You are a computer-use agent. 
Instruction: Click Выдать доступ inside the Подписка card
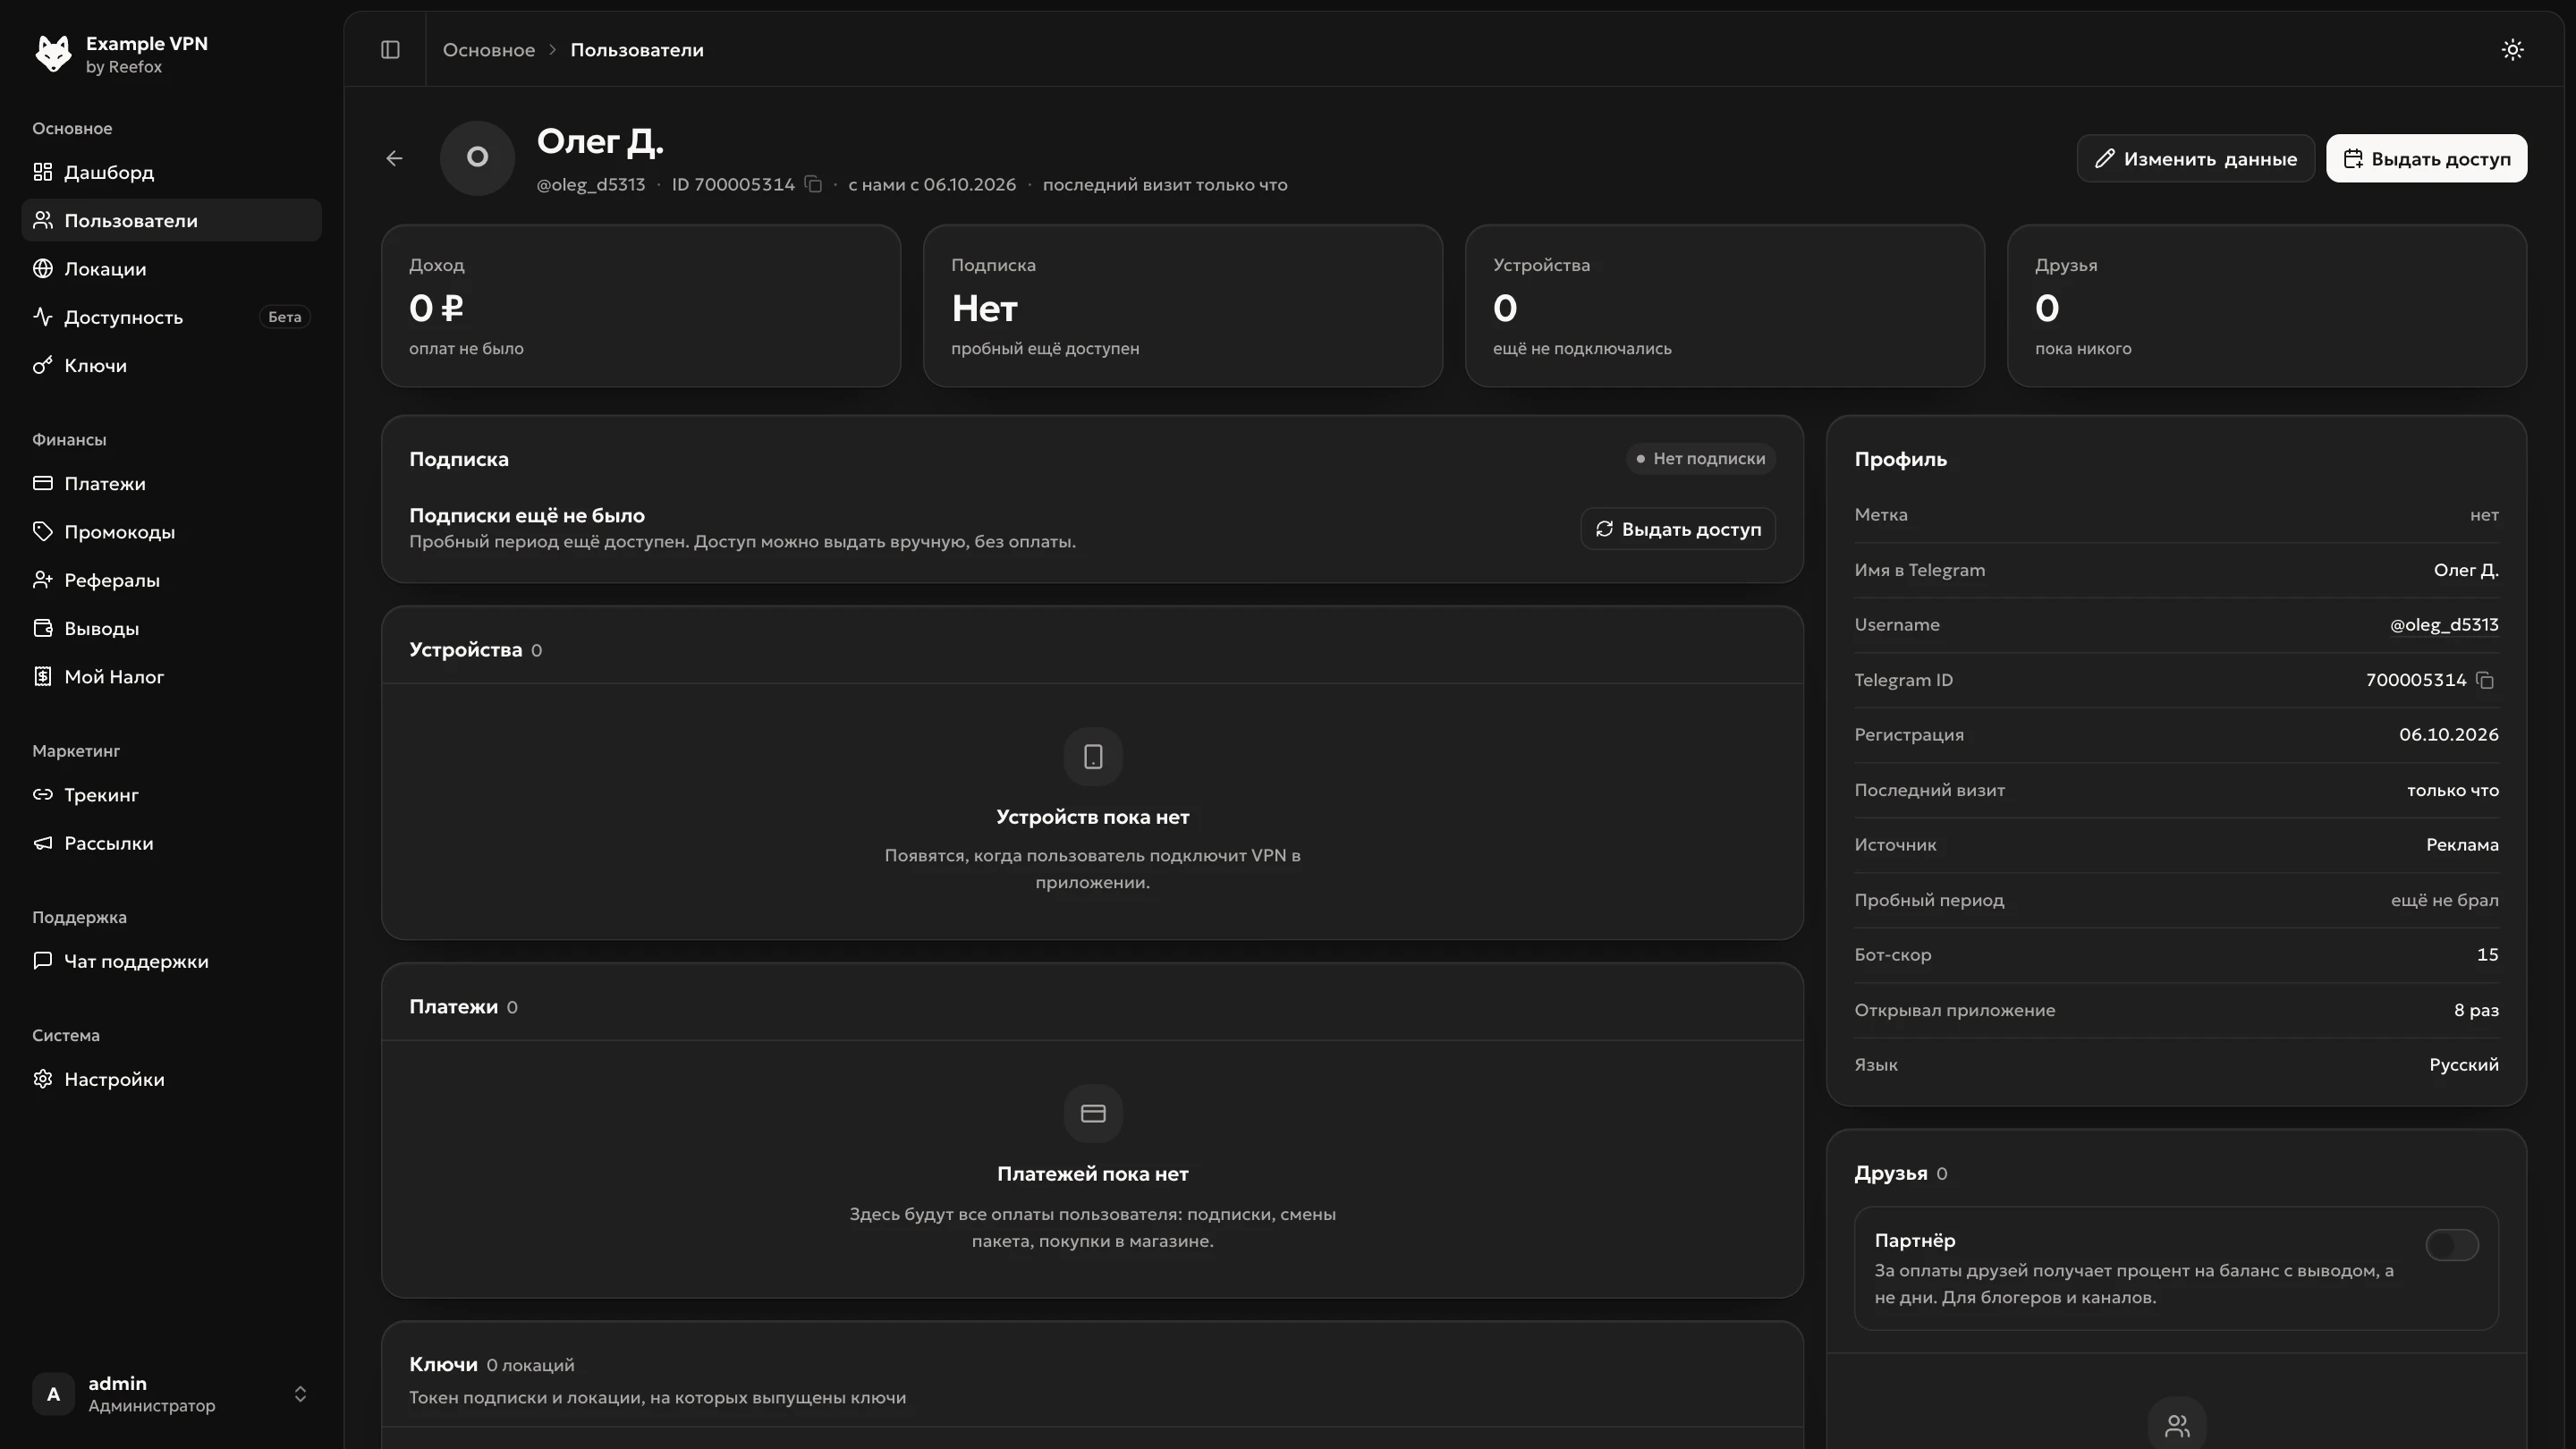[1677, 529]
